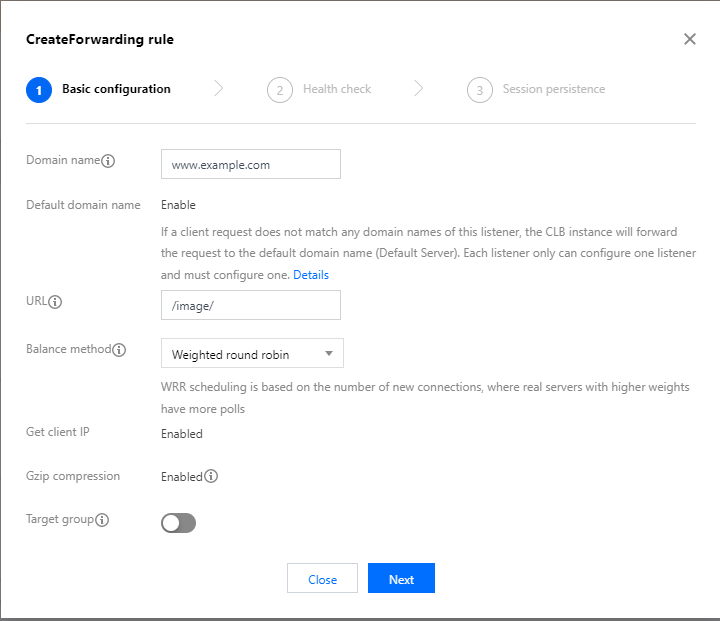Click the step 2 number circle
This screenshot has width=720, height=621.
(280, 90)
